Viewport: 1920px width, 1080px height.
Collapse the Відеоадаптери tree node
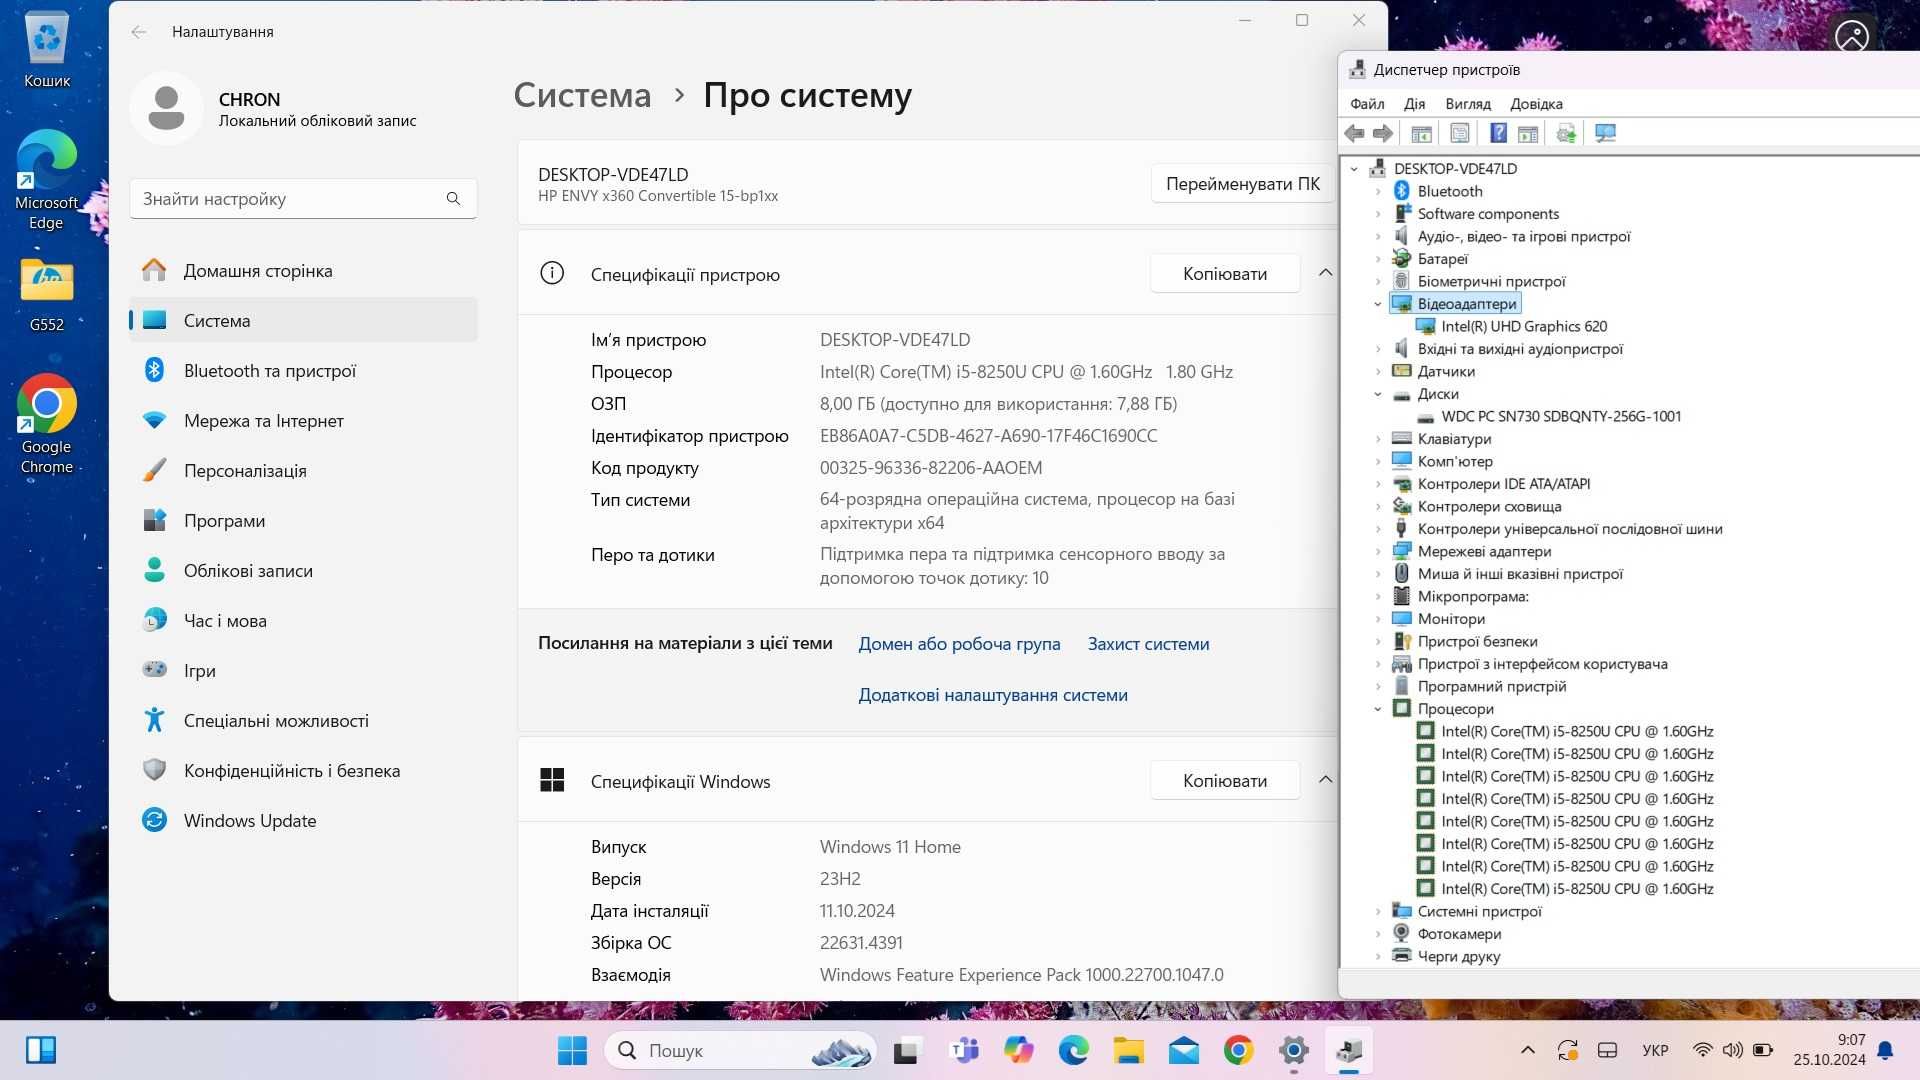(1378, 304)
